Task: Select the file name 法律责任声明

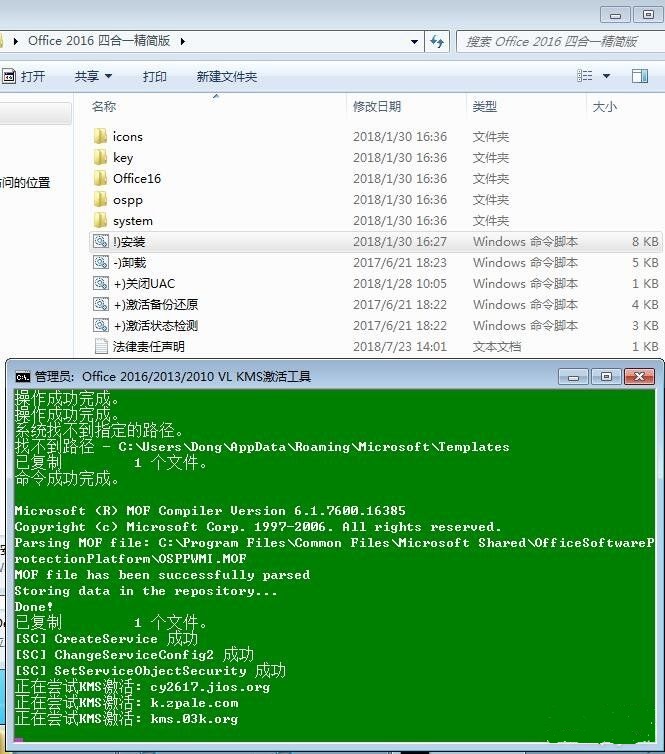Action: coord(149,347)
